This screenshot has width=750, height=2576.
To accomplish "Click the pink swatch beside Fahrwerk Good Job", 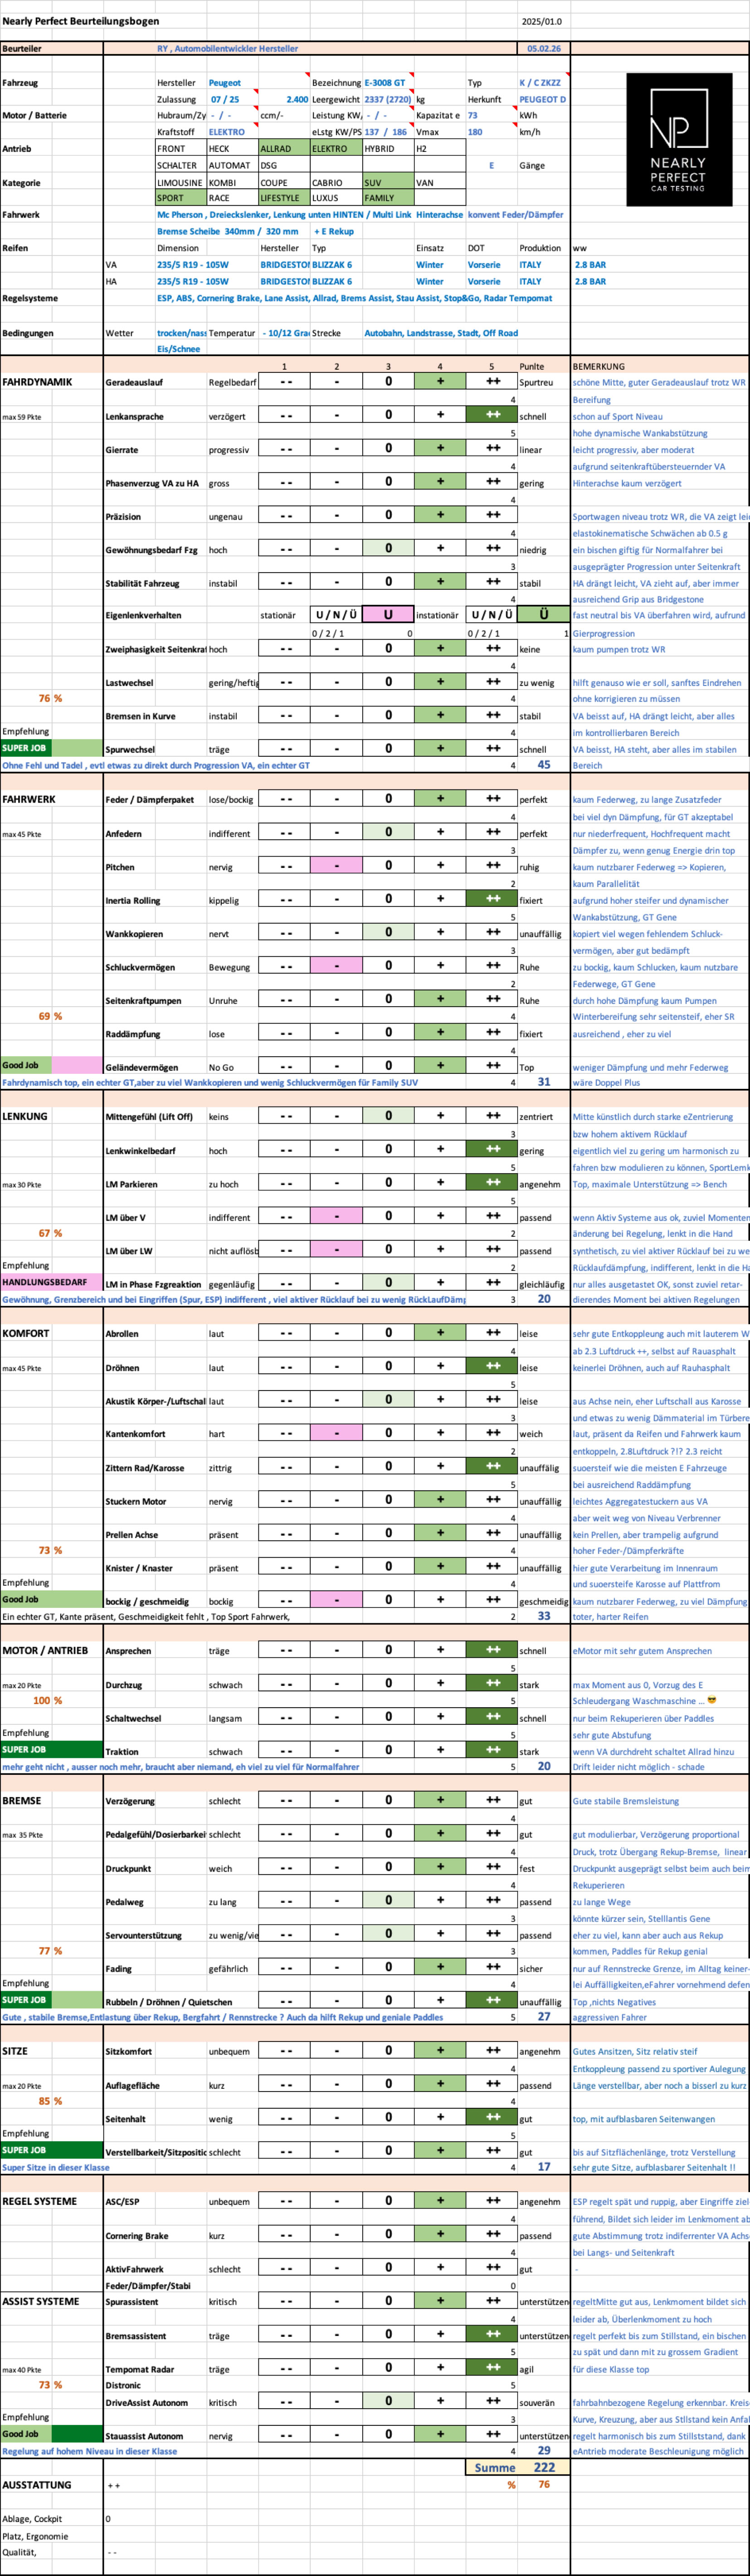I will [77, 1065].
